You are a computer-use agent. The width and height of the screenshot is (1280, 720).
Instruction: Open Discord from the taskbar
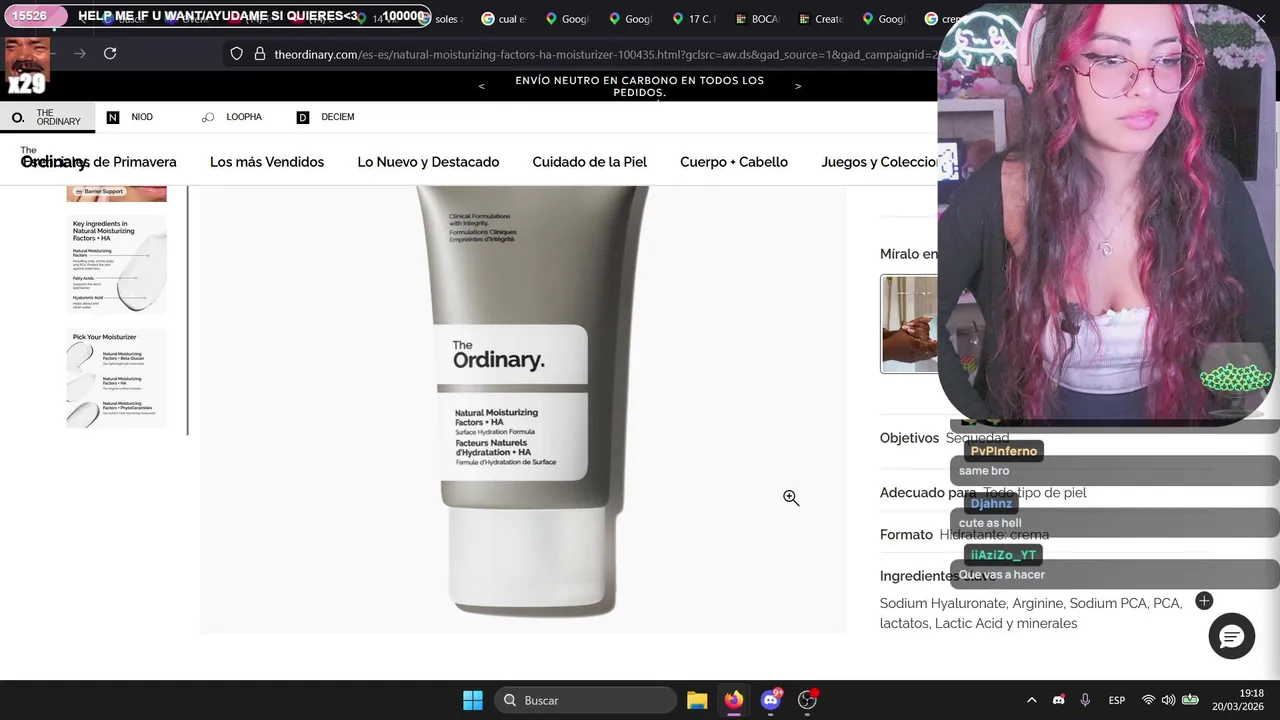tap(771, 700)
